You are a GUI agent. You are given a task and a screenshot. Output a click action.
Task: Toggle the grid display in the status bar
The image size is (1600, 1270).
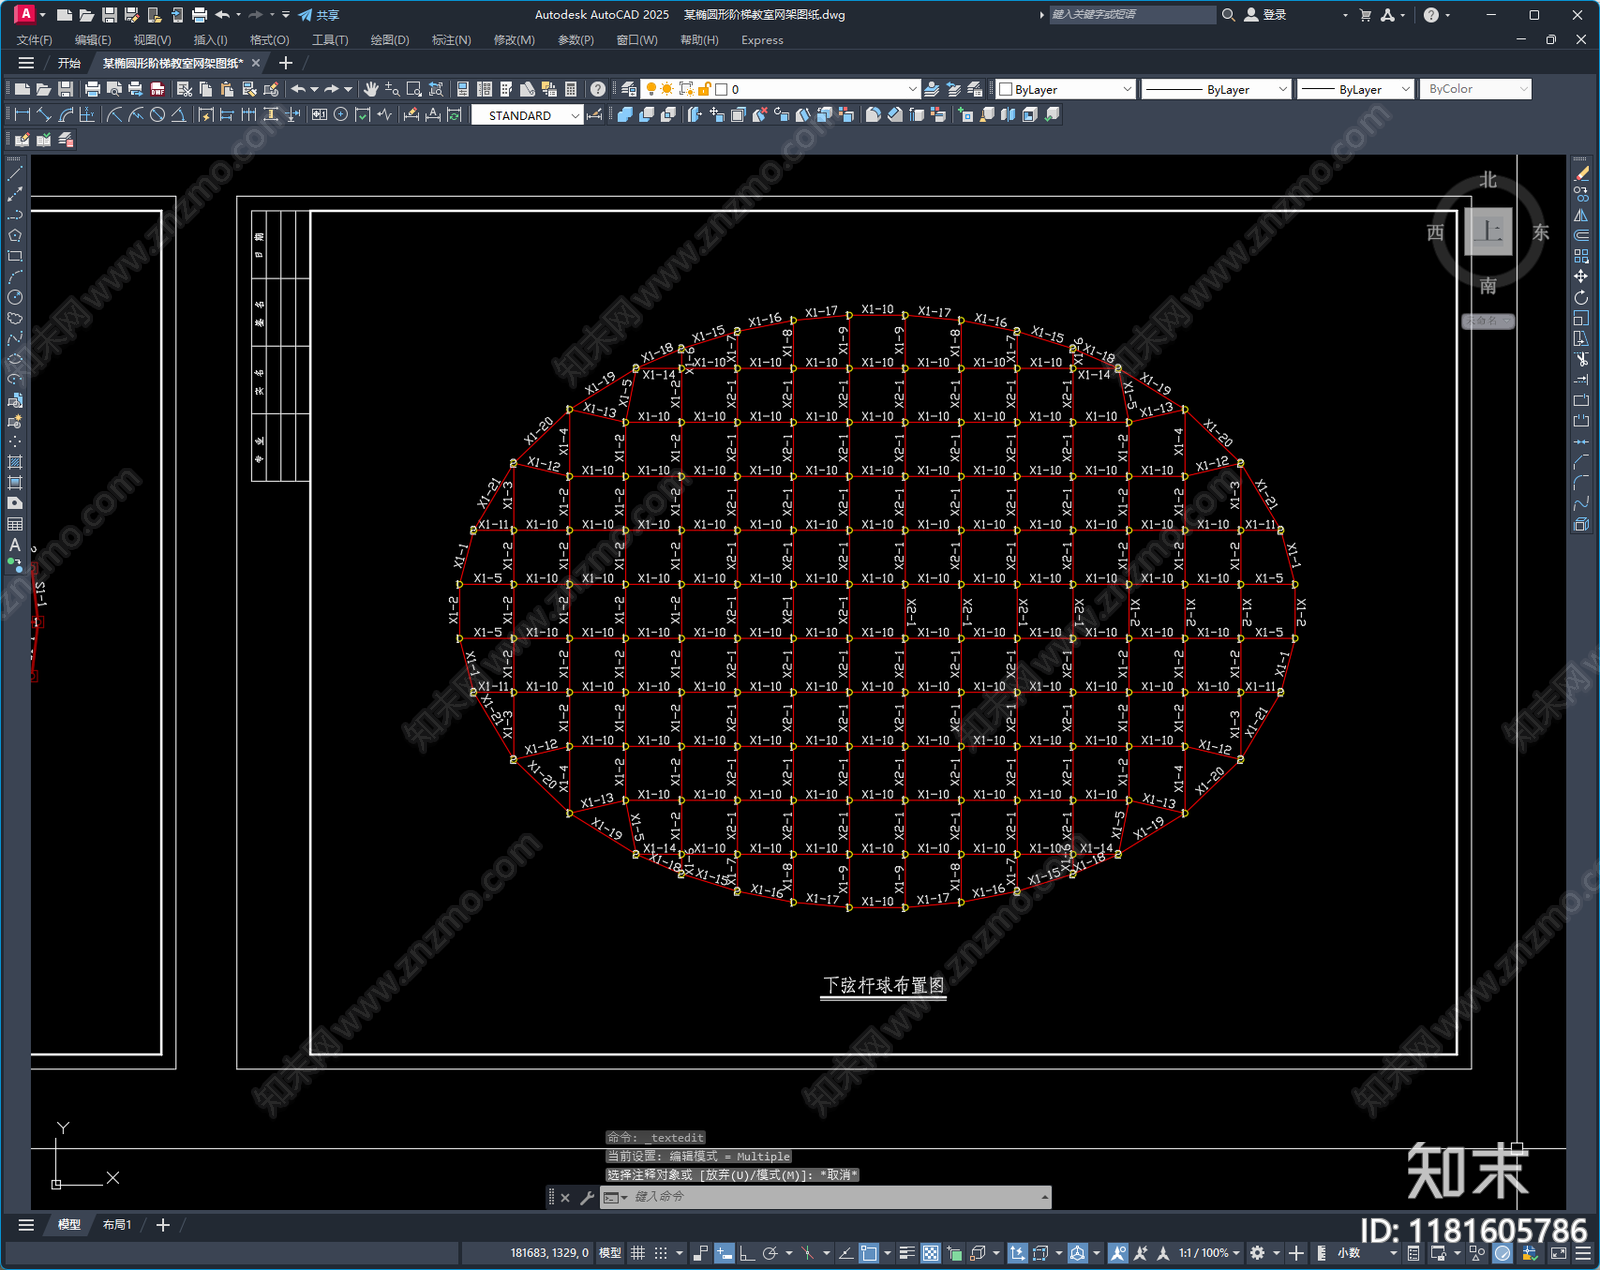637,1253
